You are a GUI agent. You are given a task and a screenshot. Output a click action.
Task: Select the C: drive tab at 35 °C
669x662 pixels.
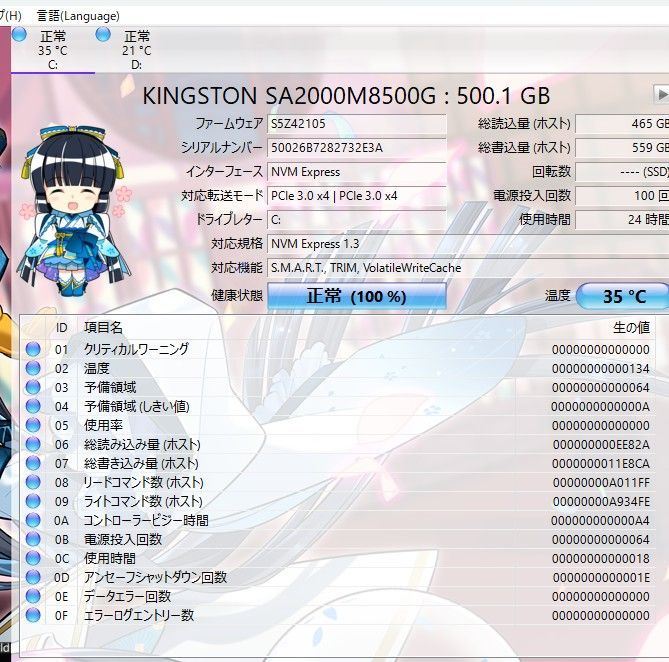(52, 50)
